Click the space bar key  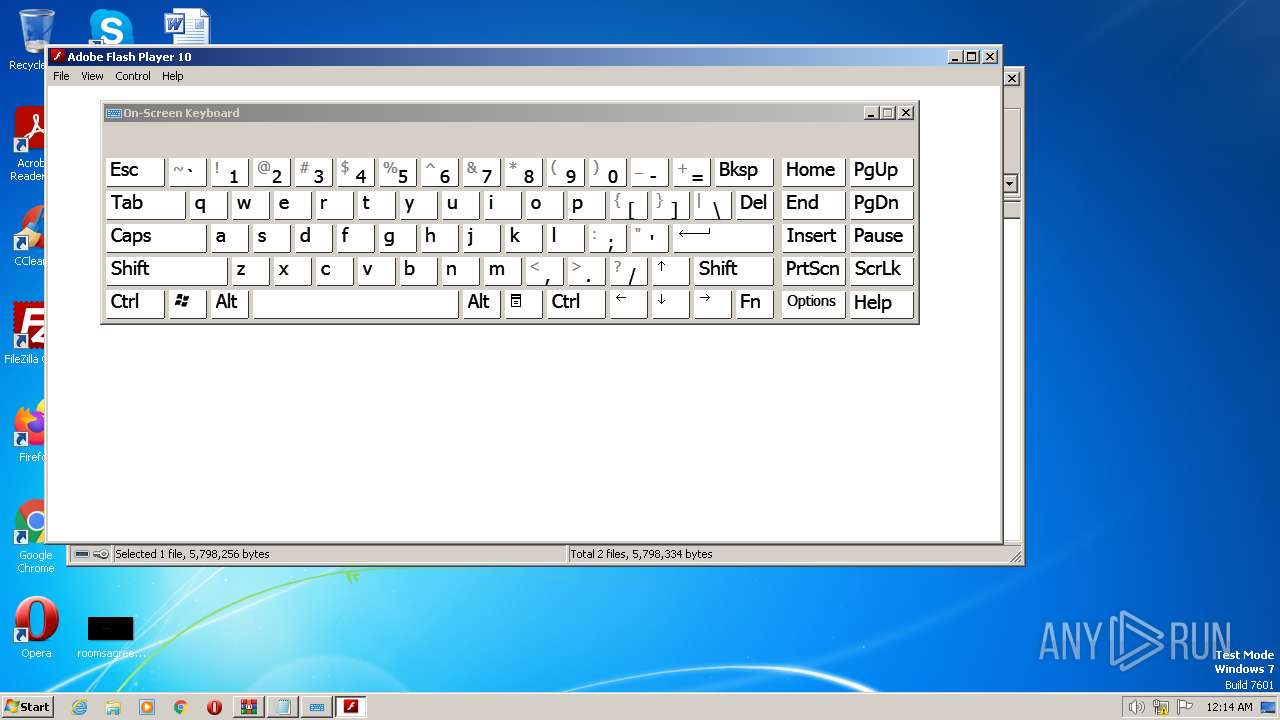(355, 303)
